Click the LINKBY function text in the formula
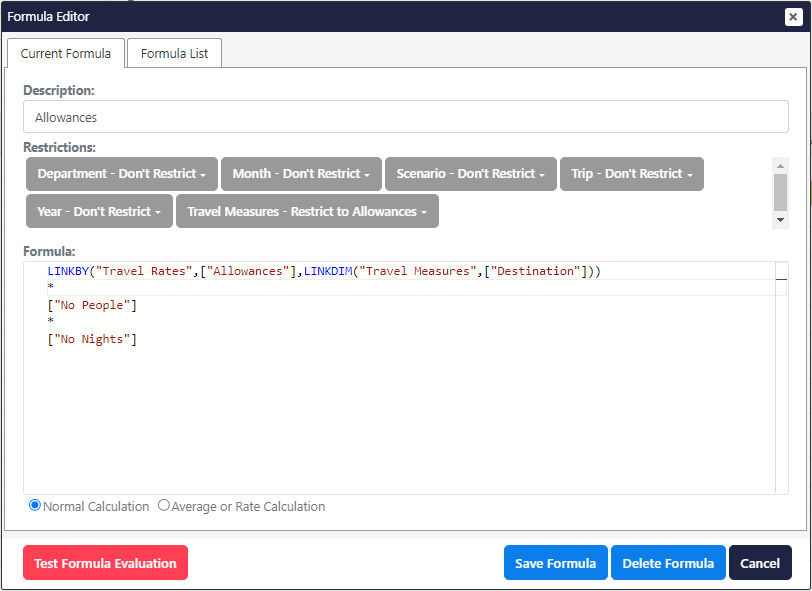Screen dimensions: 812x591 [70, 270]
